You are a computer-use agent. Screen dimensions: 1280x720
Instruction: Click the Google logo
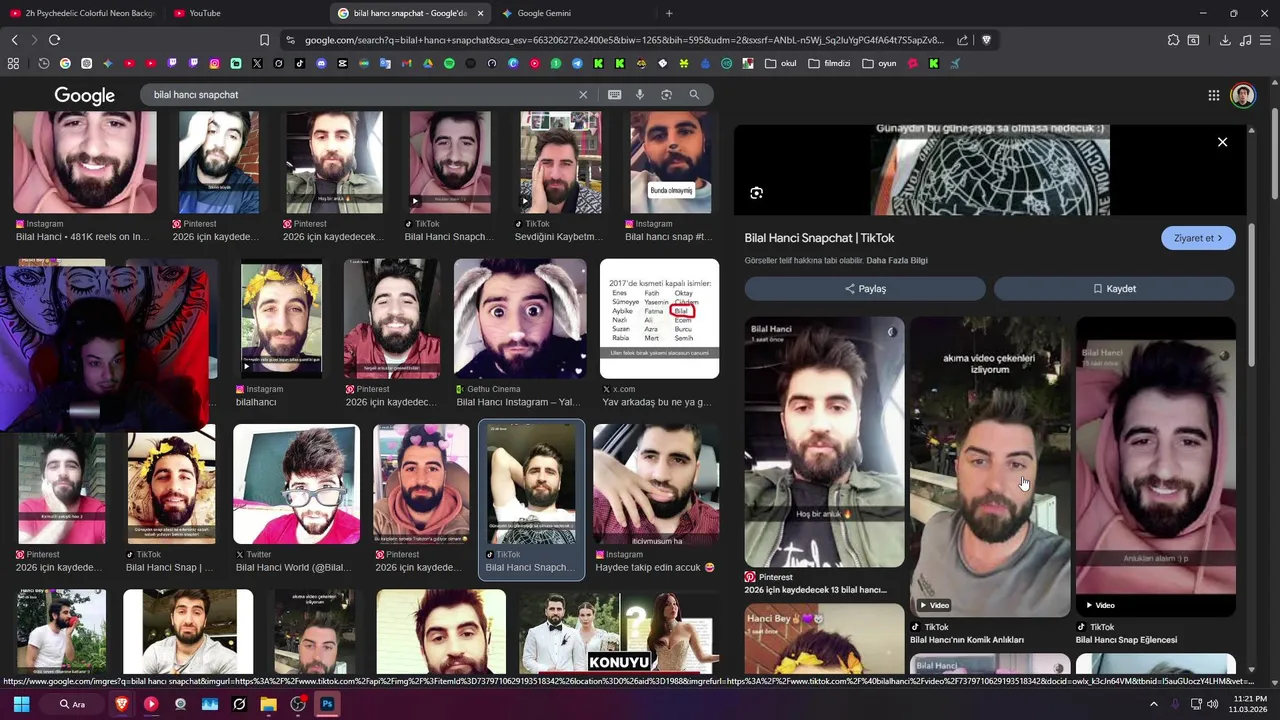(85, 95)
